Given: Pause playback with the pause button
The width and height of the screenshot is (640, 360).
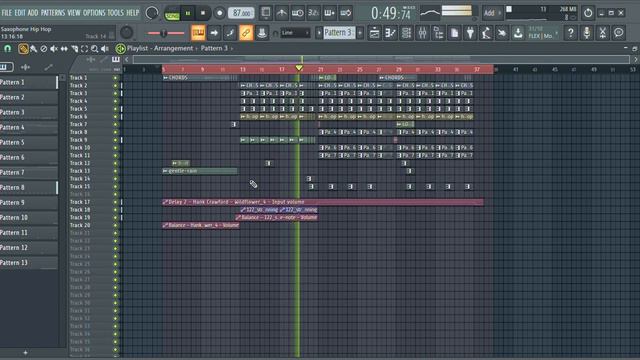Looking at the screenshot, I should 188,13.
